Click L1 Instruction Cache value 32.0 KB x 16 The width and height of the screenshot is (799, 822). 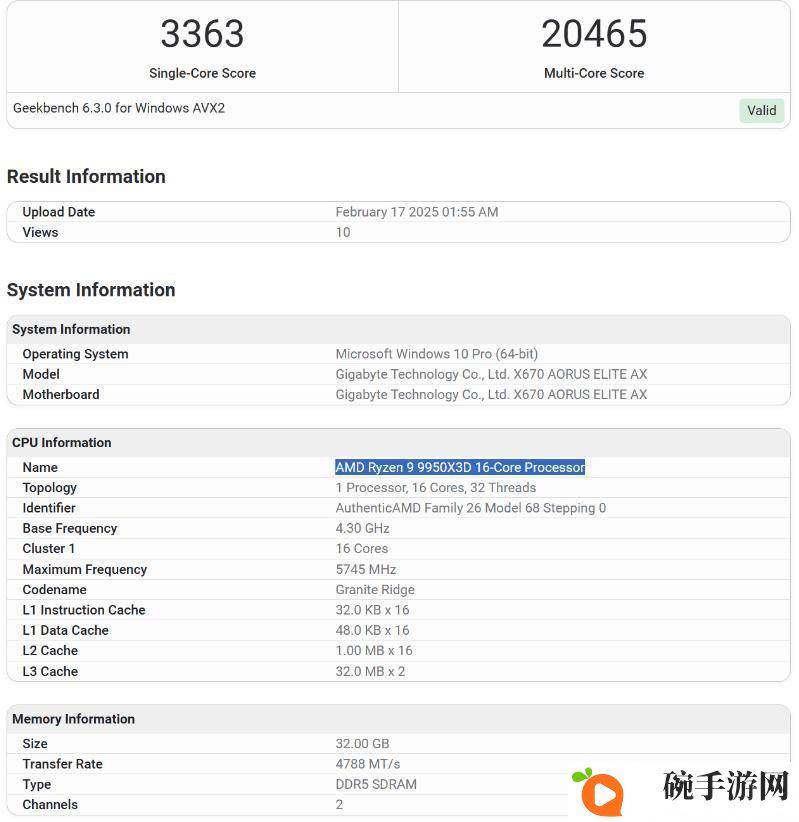click(372, 610)
